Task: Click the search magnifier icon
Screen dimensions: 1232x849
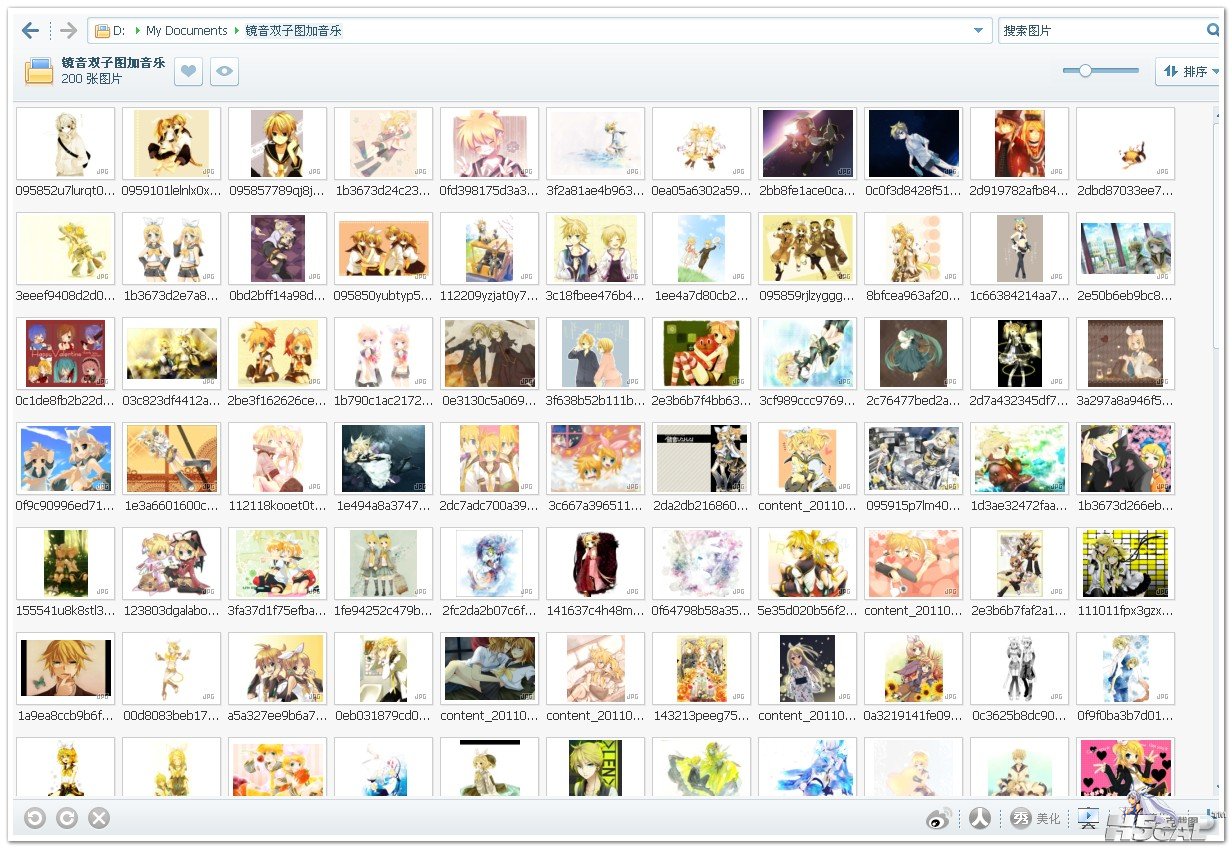Action: click(x=1213, y=31)
